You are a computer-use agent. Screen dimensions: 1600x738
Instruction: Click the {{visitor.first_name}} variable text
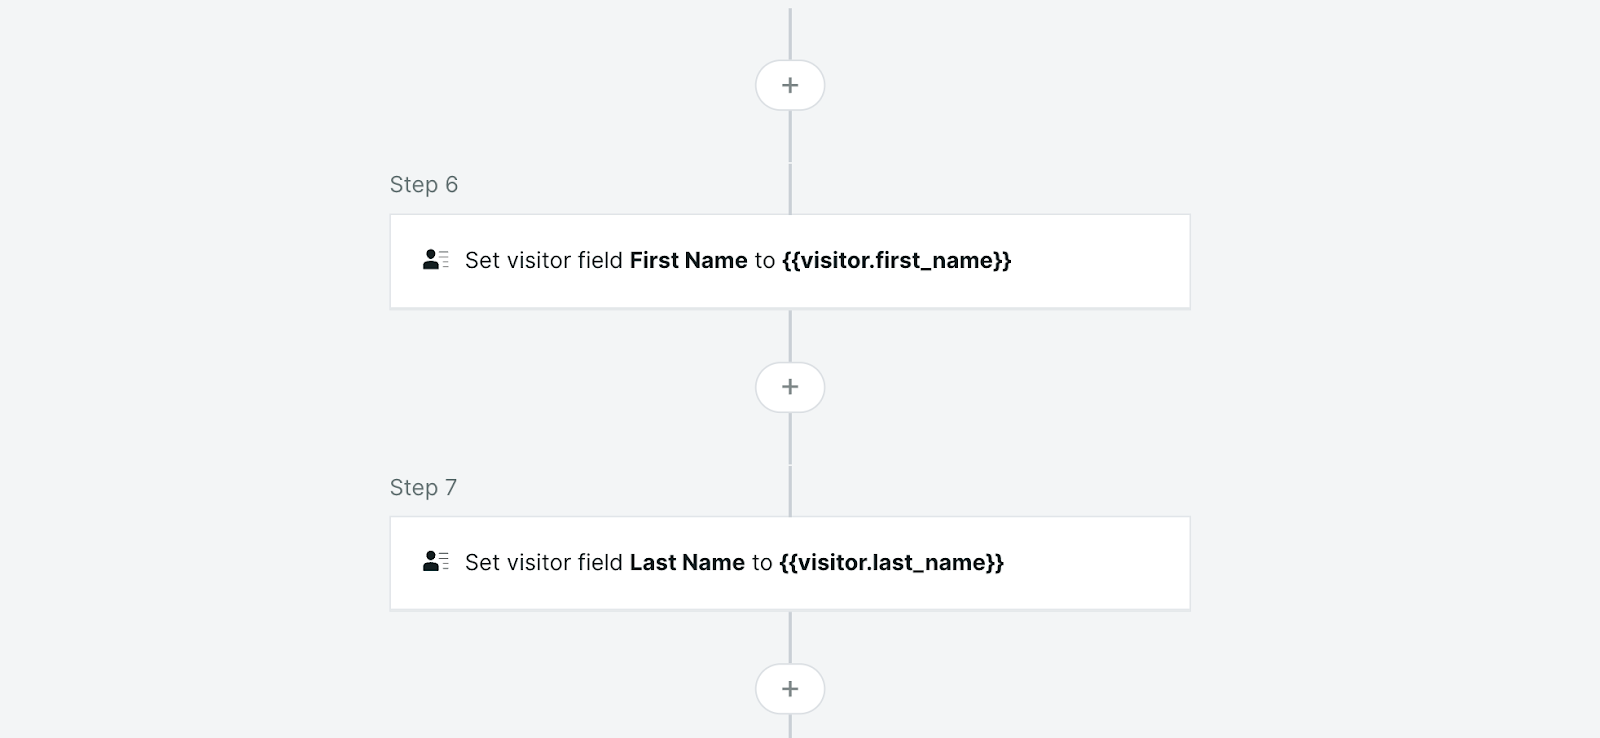click(896, 261)
